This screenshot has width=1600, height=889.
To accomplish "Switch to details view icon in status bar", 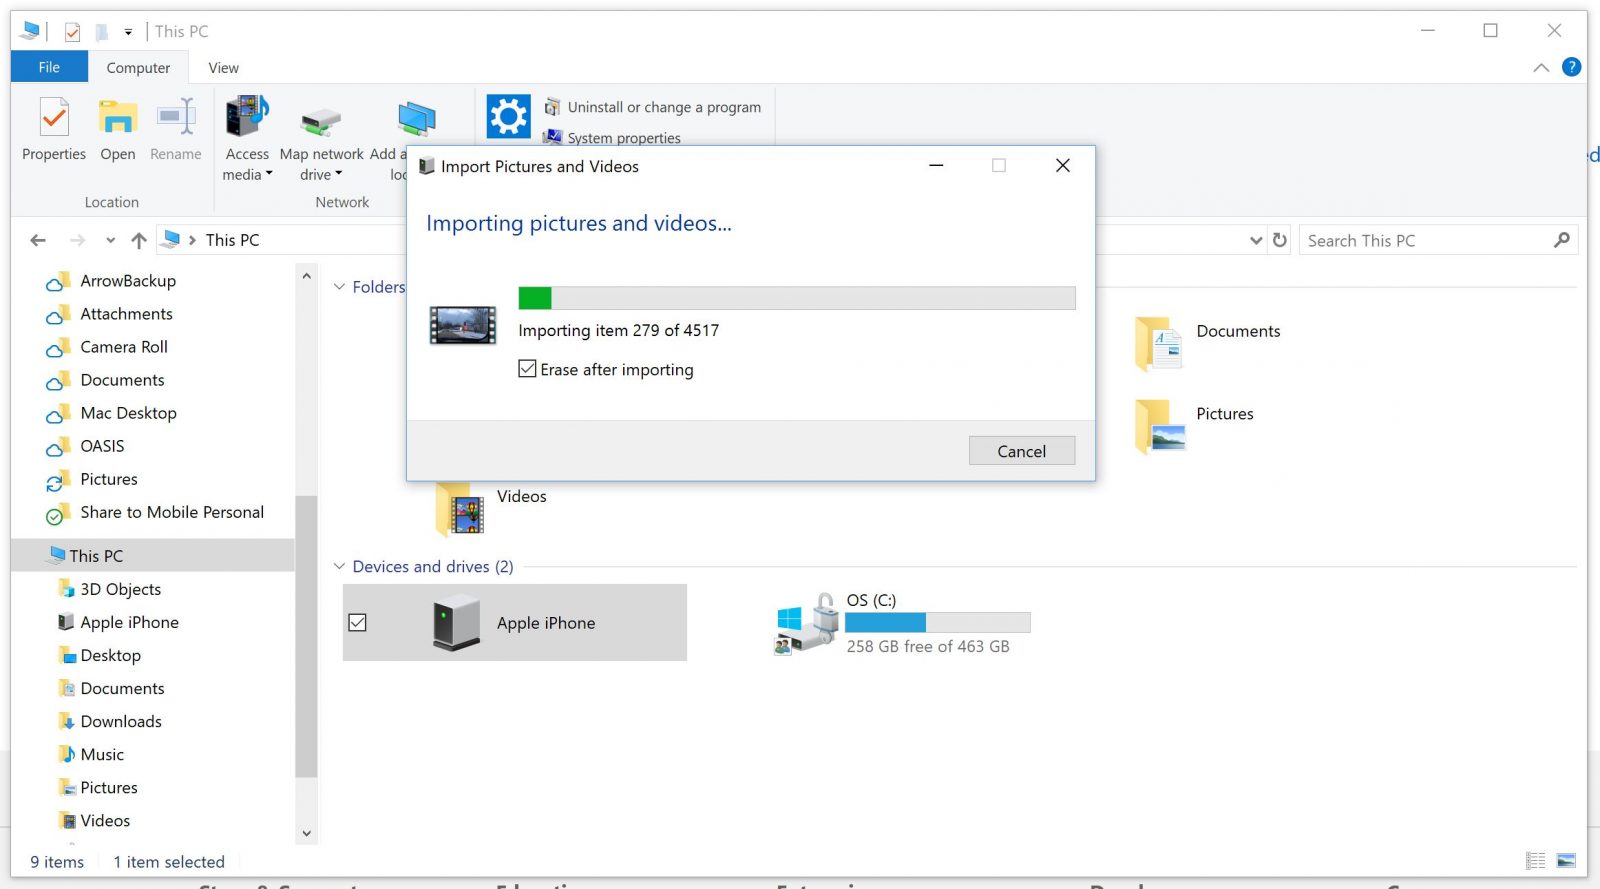I will tap(1536, 860).
